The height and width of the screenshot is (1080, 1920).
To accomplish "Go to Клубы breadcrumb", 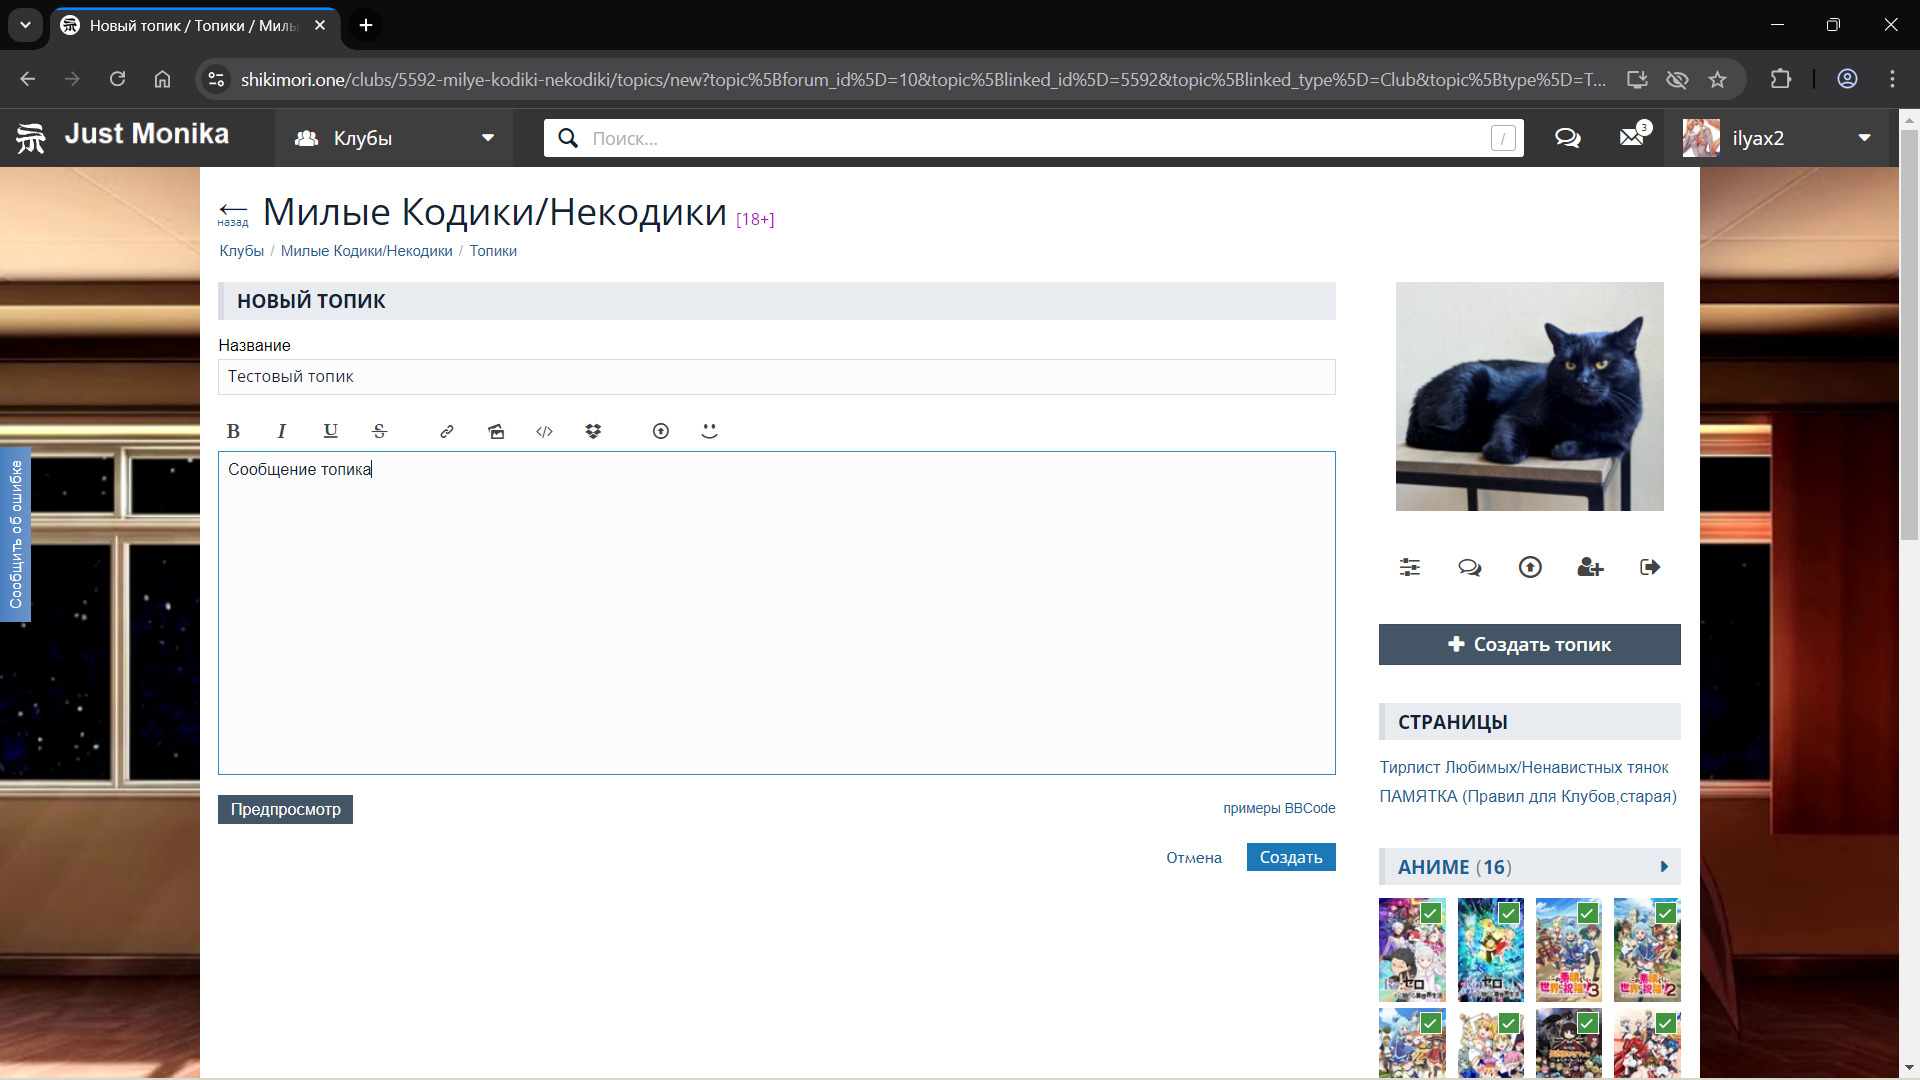I will tap(241, 251).
